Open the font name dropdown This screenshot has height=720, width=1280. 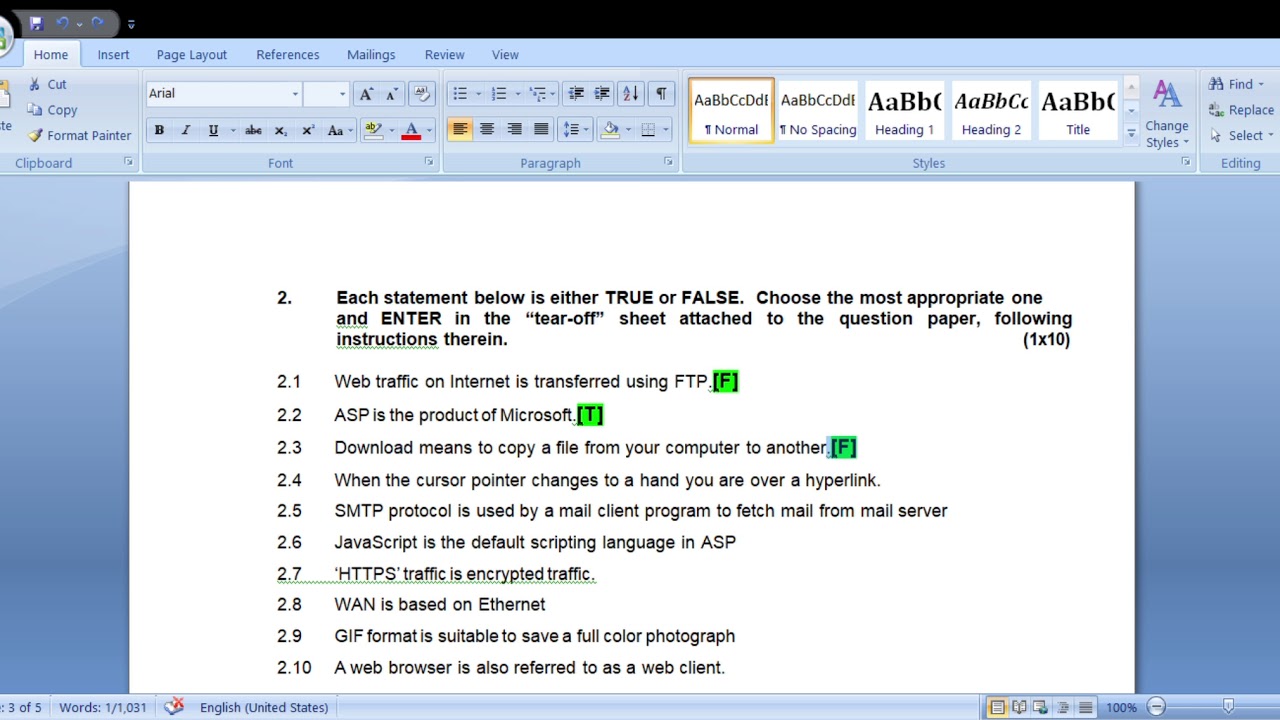295,94
